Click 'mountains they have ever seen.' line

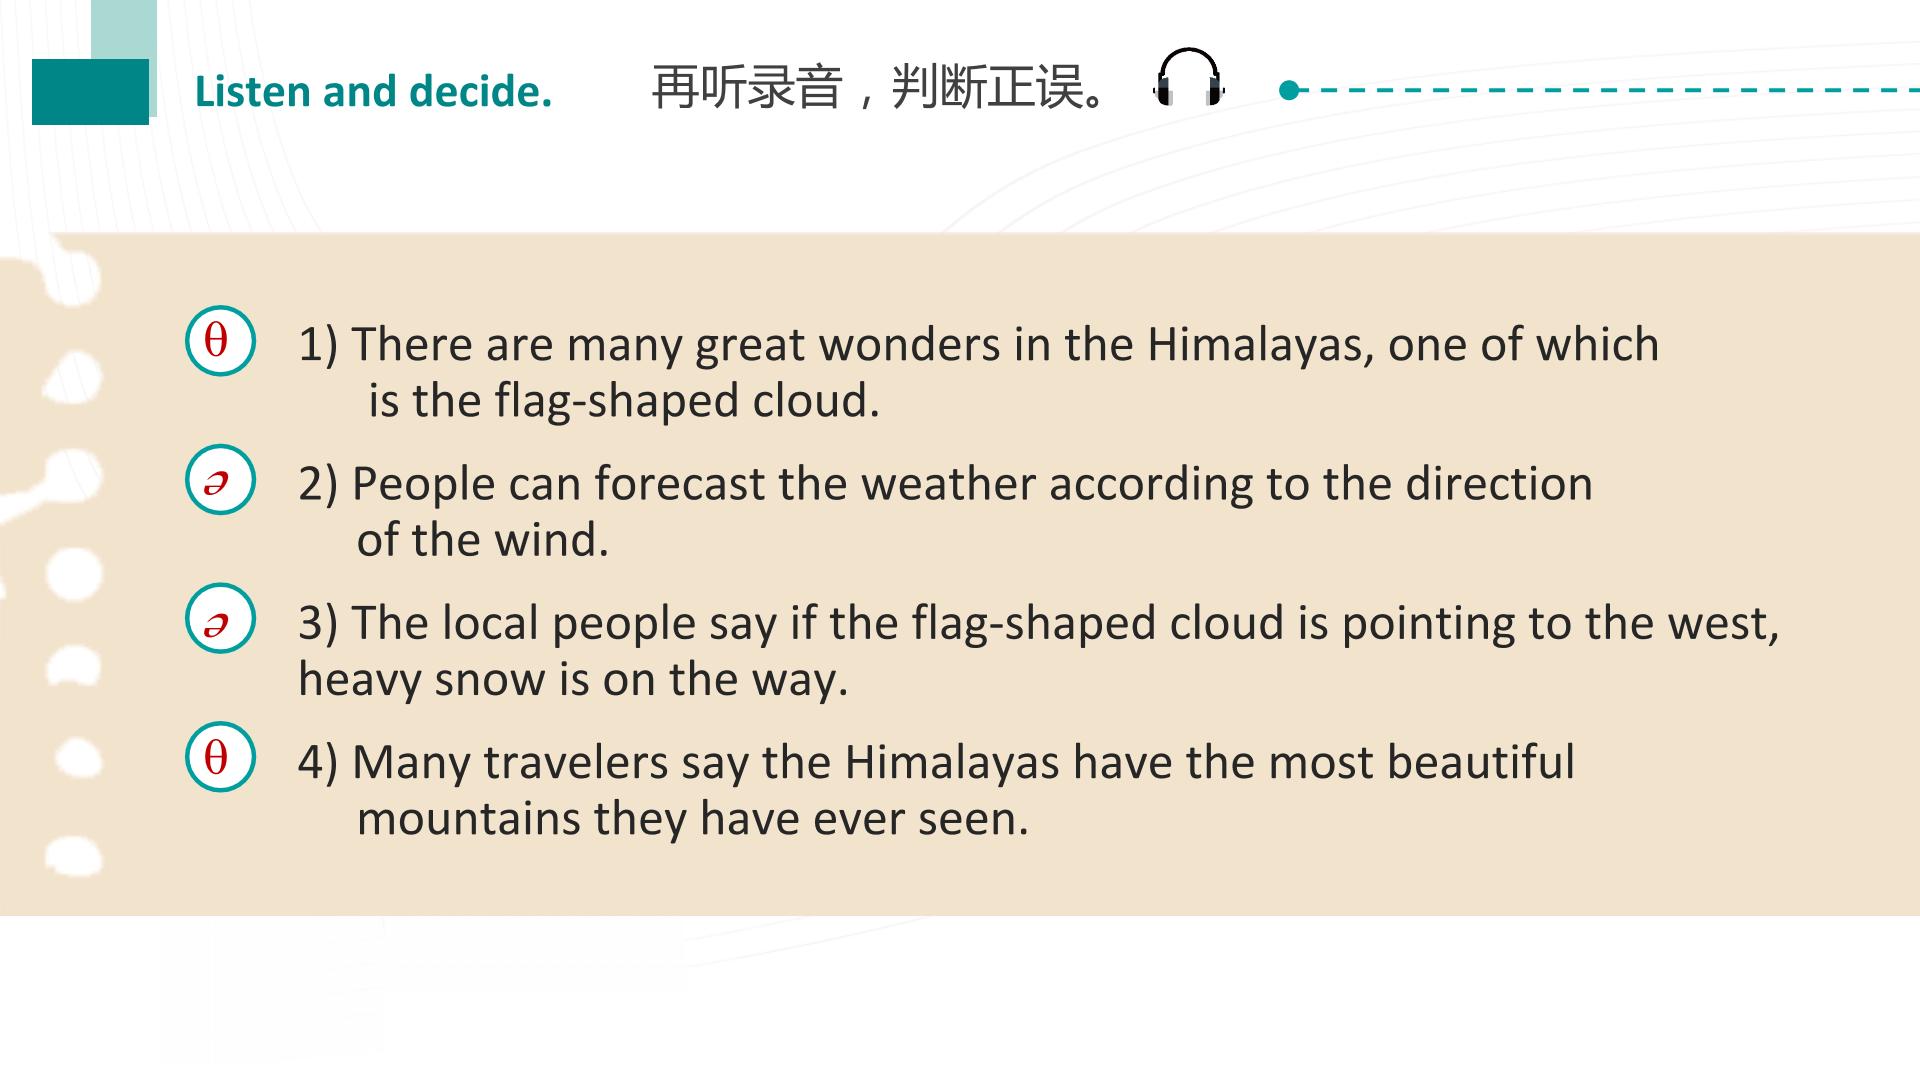pyautogui.click(x=693, y=818)
